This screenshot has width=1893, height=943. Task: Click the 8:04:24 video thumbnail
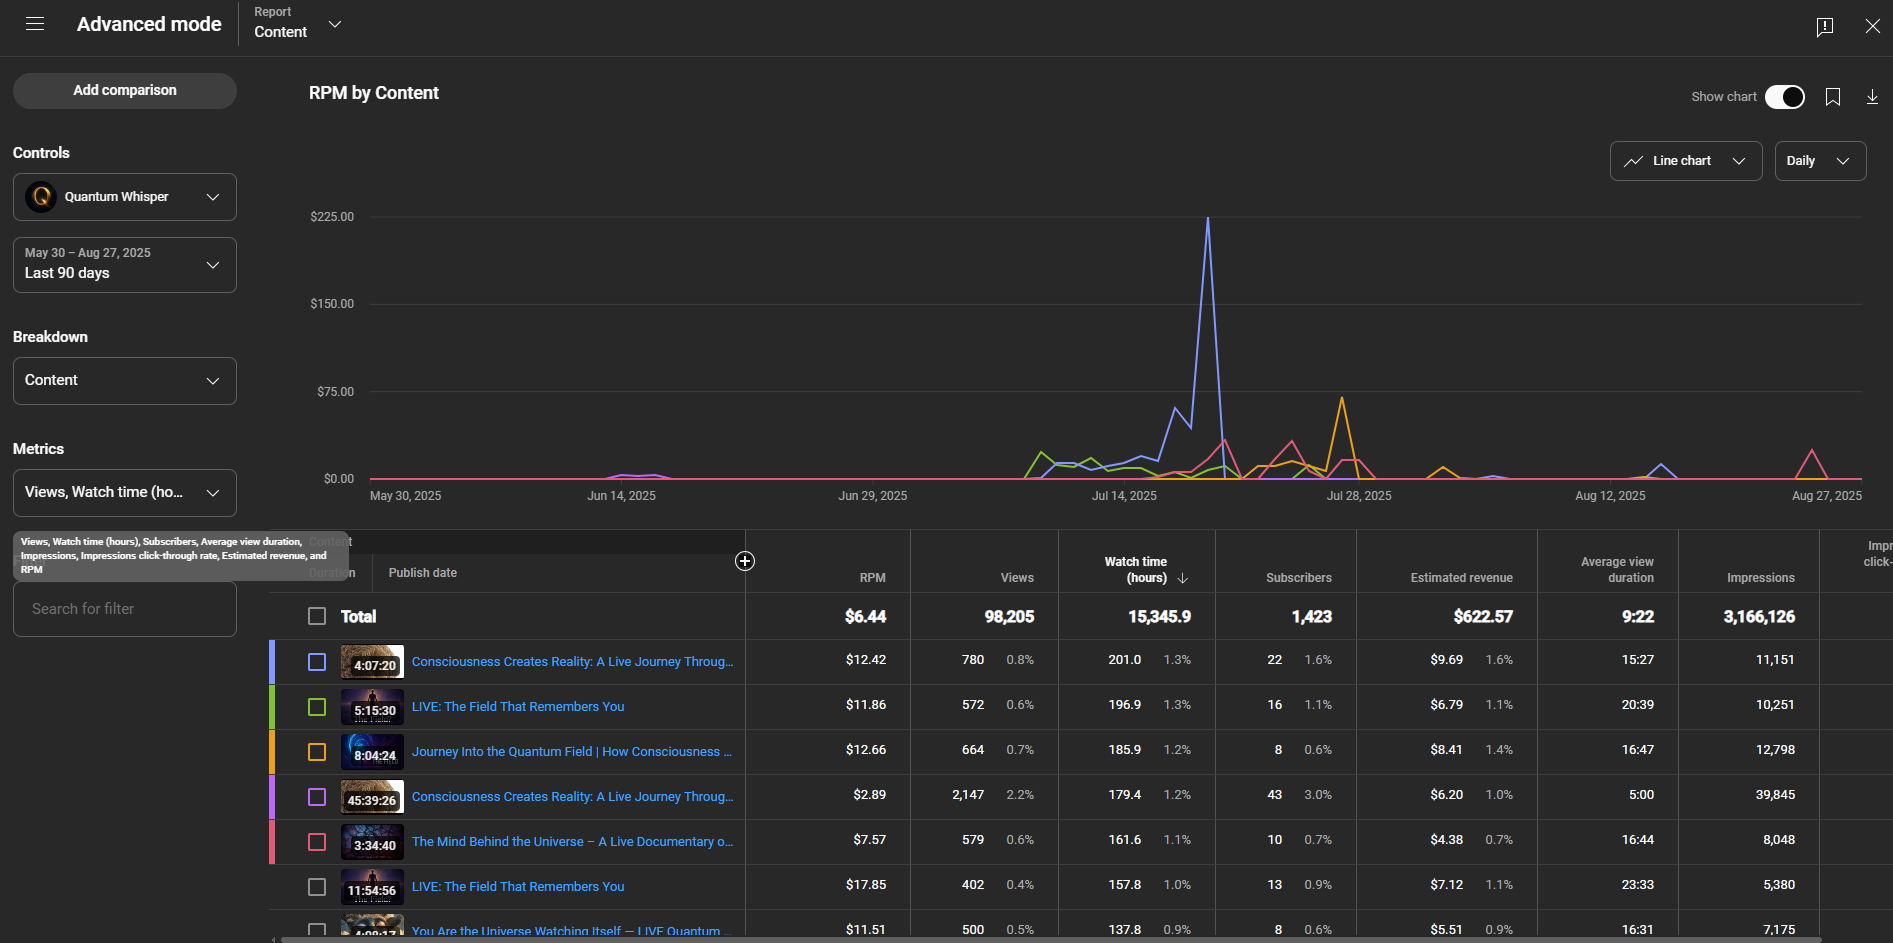click(x=372, y=752)
